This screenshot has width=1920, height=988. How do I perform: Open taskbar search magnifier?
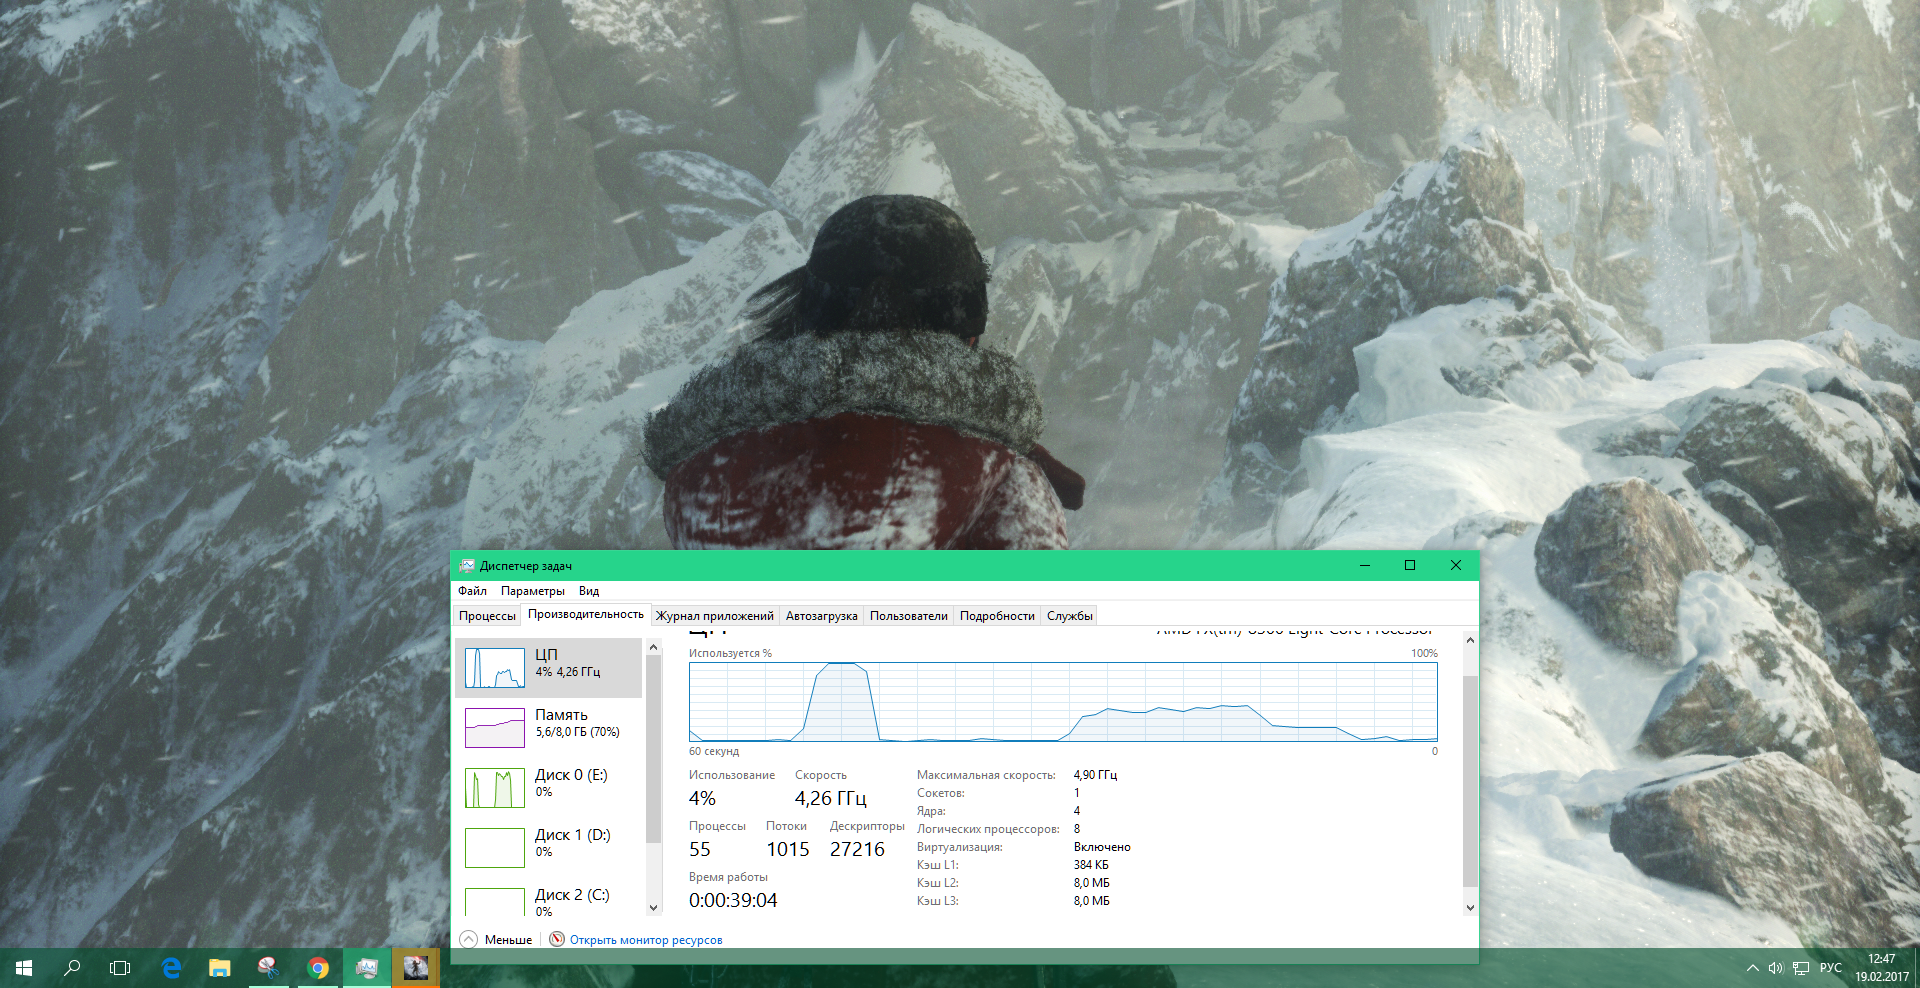click(x=72, y=968)
